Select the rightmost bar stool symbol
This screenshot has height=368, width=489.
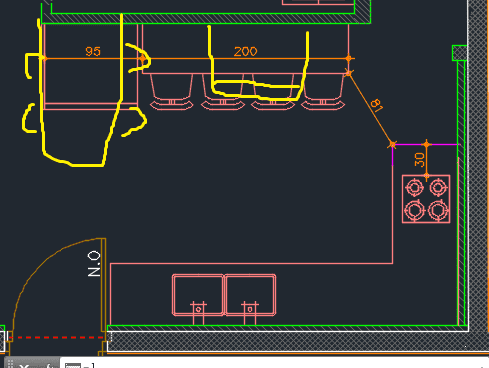pyautogui.click(x=323, y=92)
